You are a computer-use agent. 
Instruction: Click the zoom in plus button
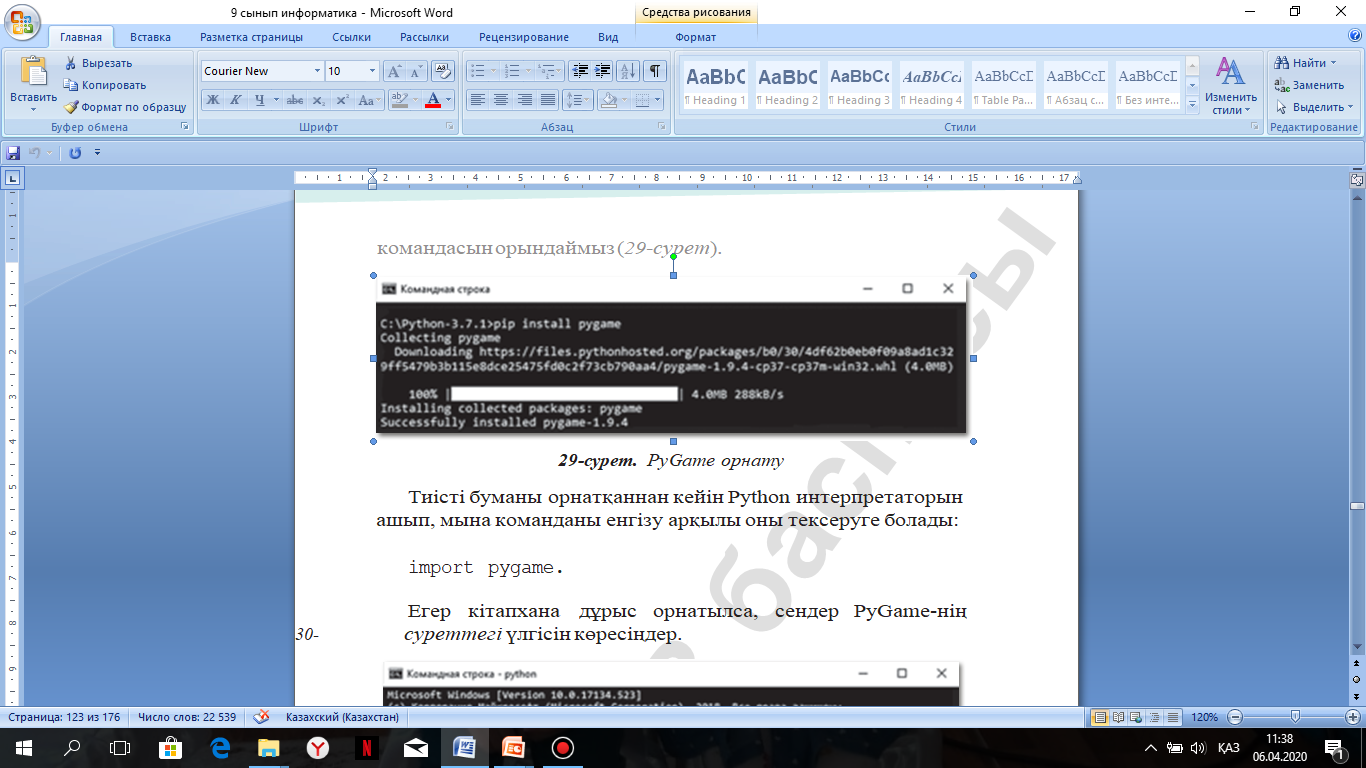point(1353,717)
